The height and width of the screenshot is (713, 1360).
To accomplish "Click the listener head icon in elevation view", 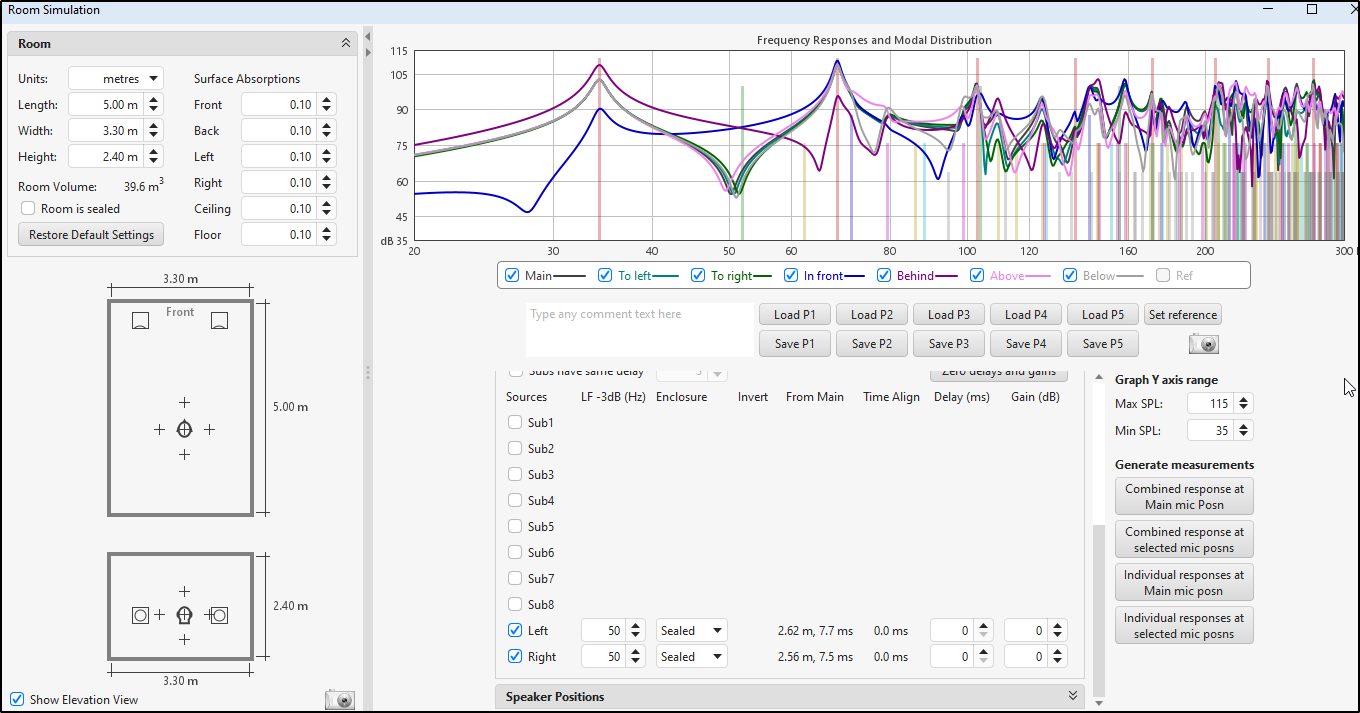I will tap(184, 615).
